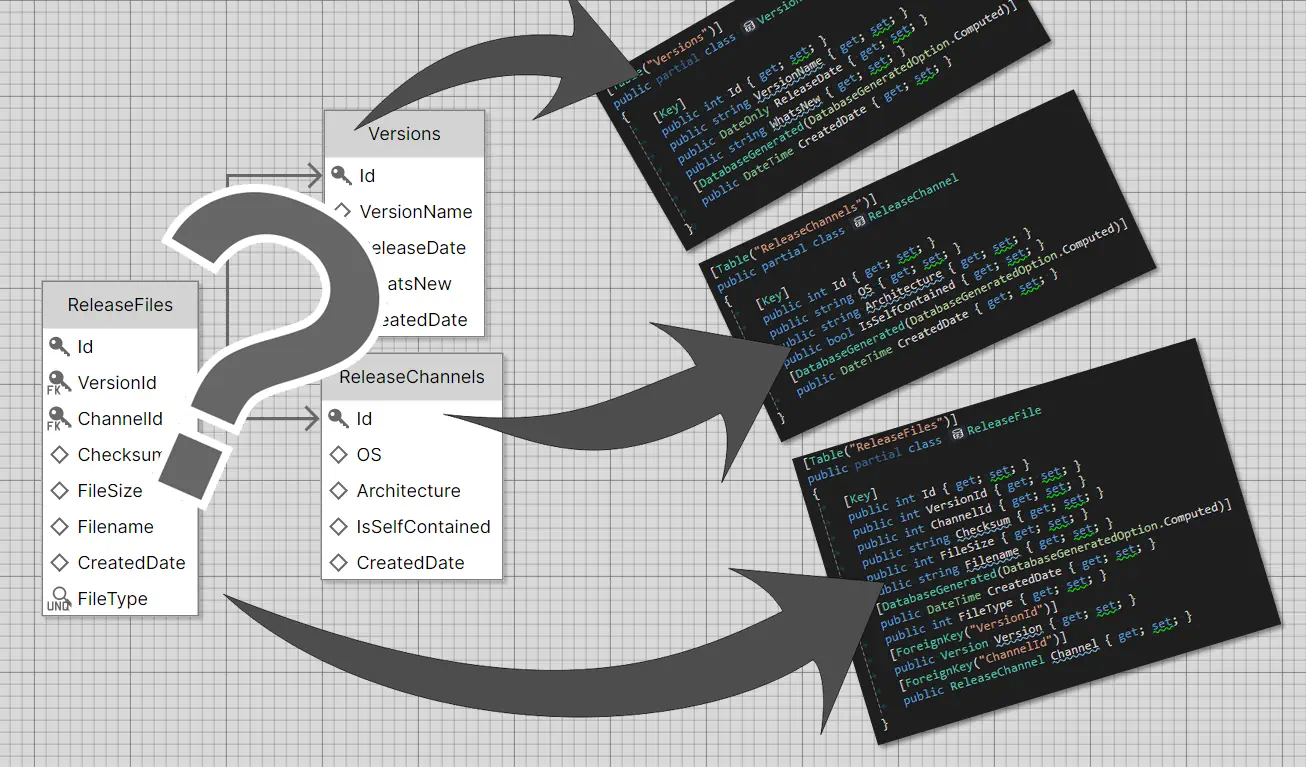Click the diamond icon beside VersionName
The width and height of the screenshot is (1306, 767).
[342, 211]
